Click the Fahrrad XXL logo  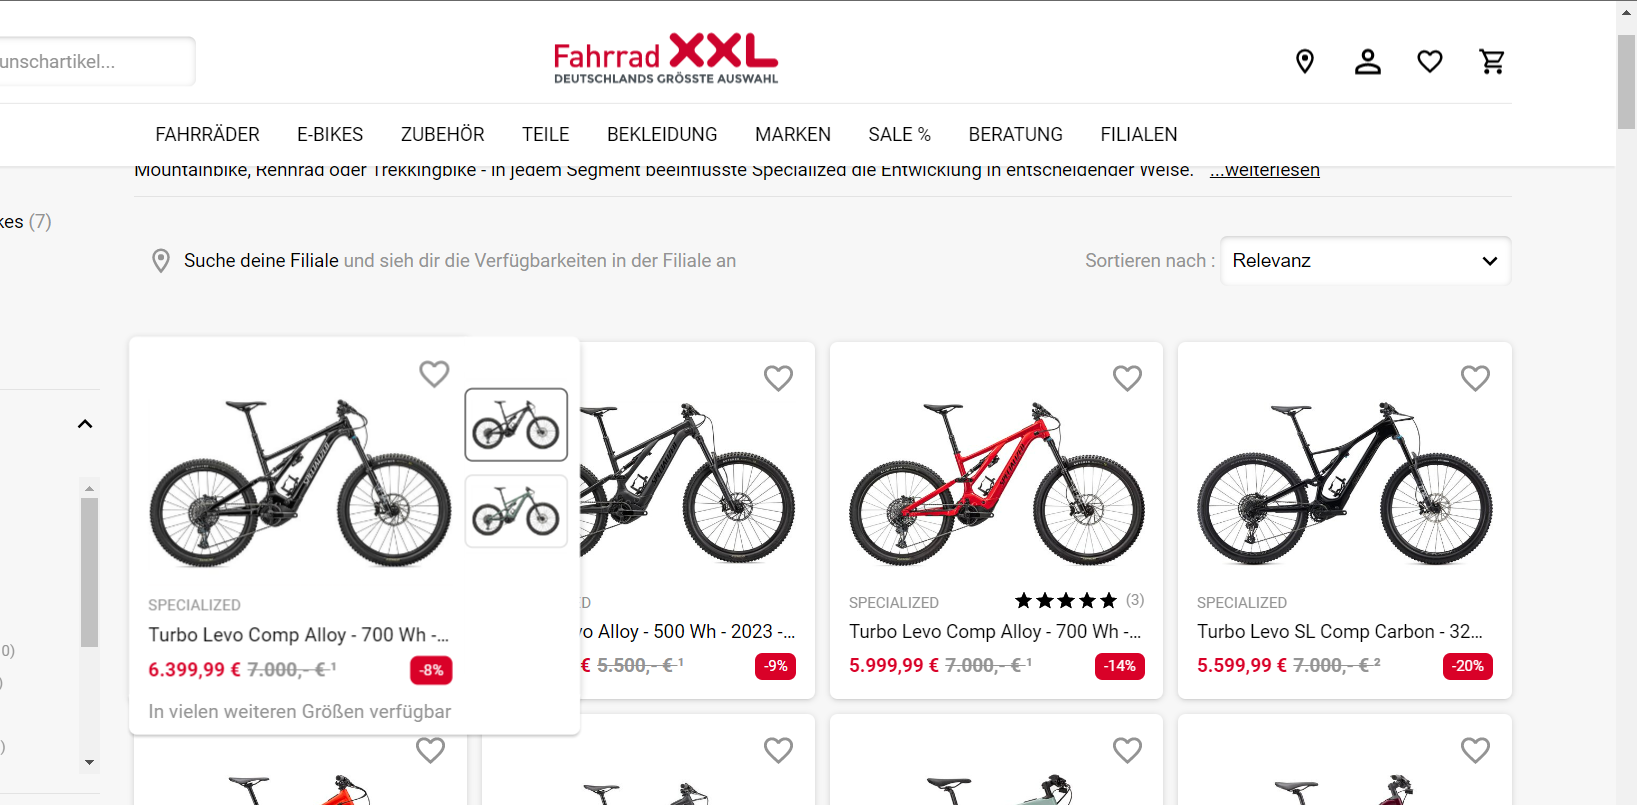666,59
